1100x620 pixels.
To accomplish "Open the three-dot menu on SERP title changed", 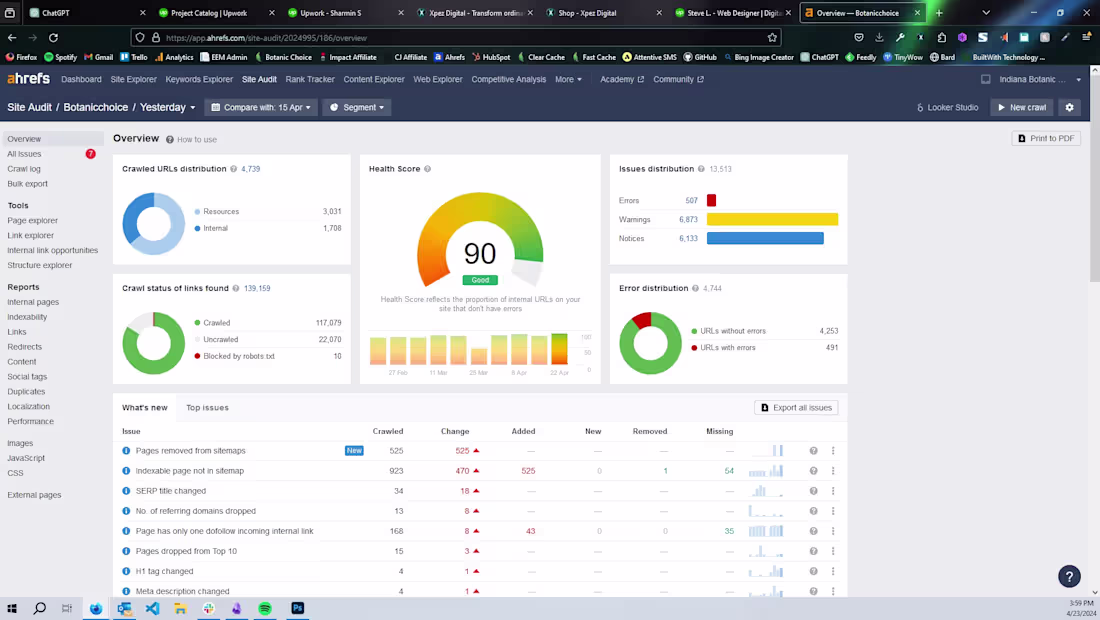I will [833, 491].
